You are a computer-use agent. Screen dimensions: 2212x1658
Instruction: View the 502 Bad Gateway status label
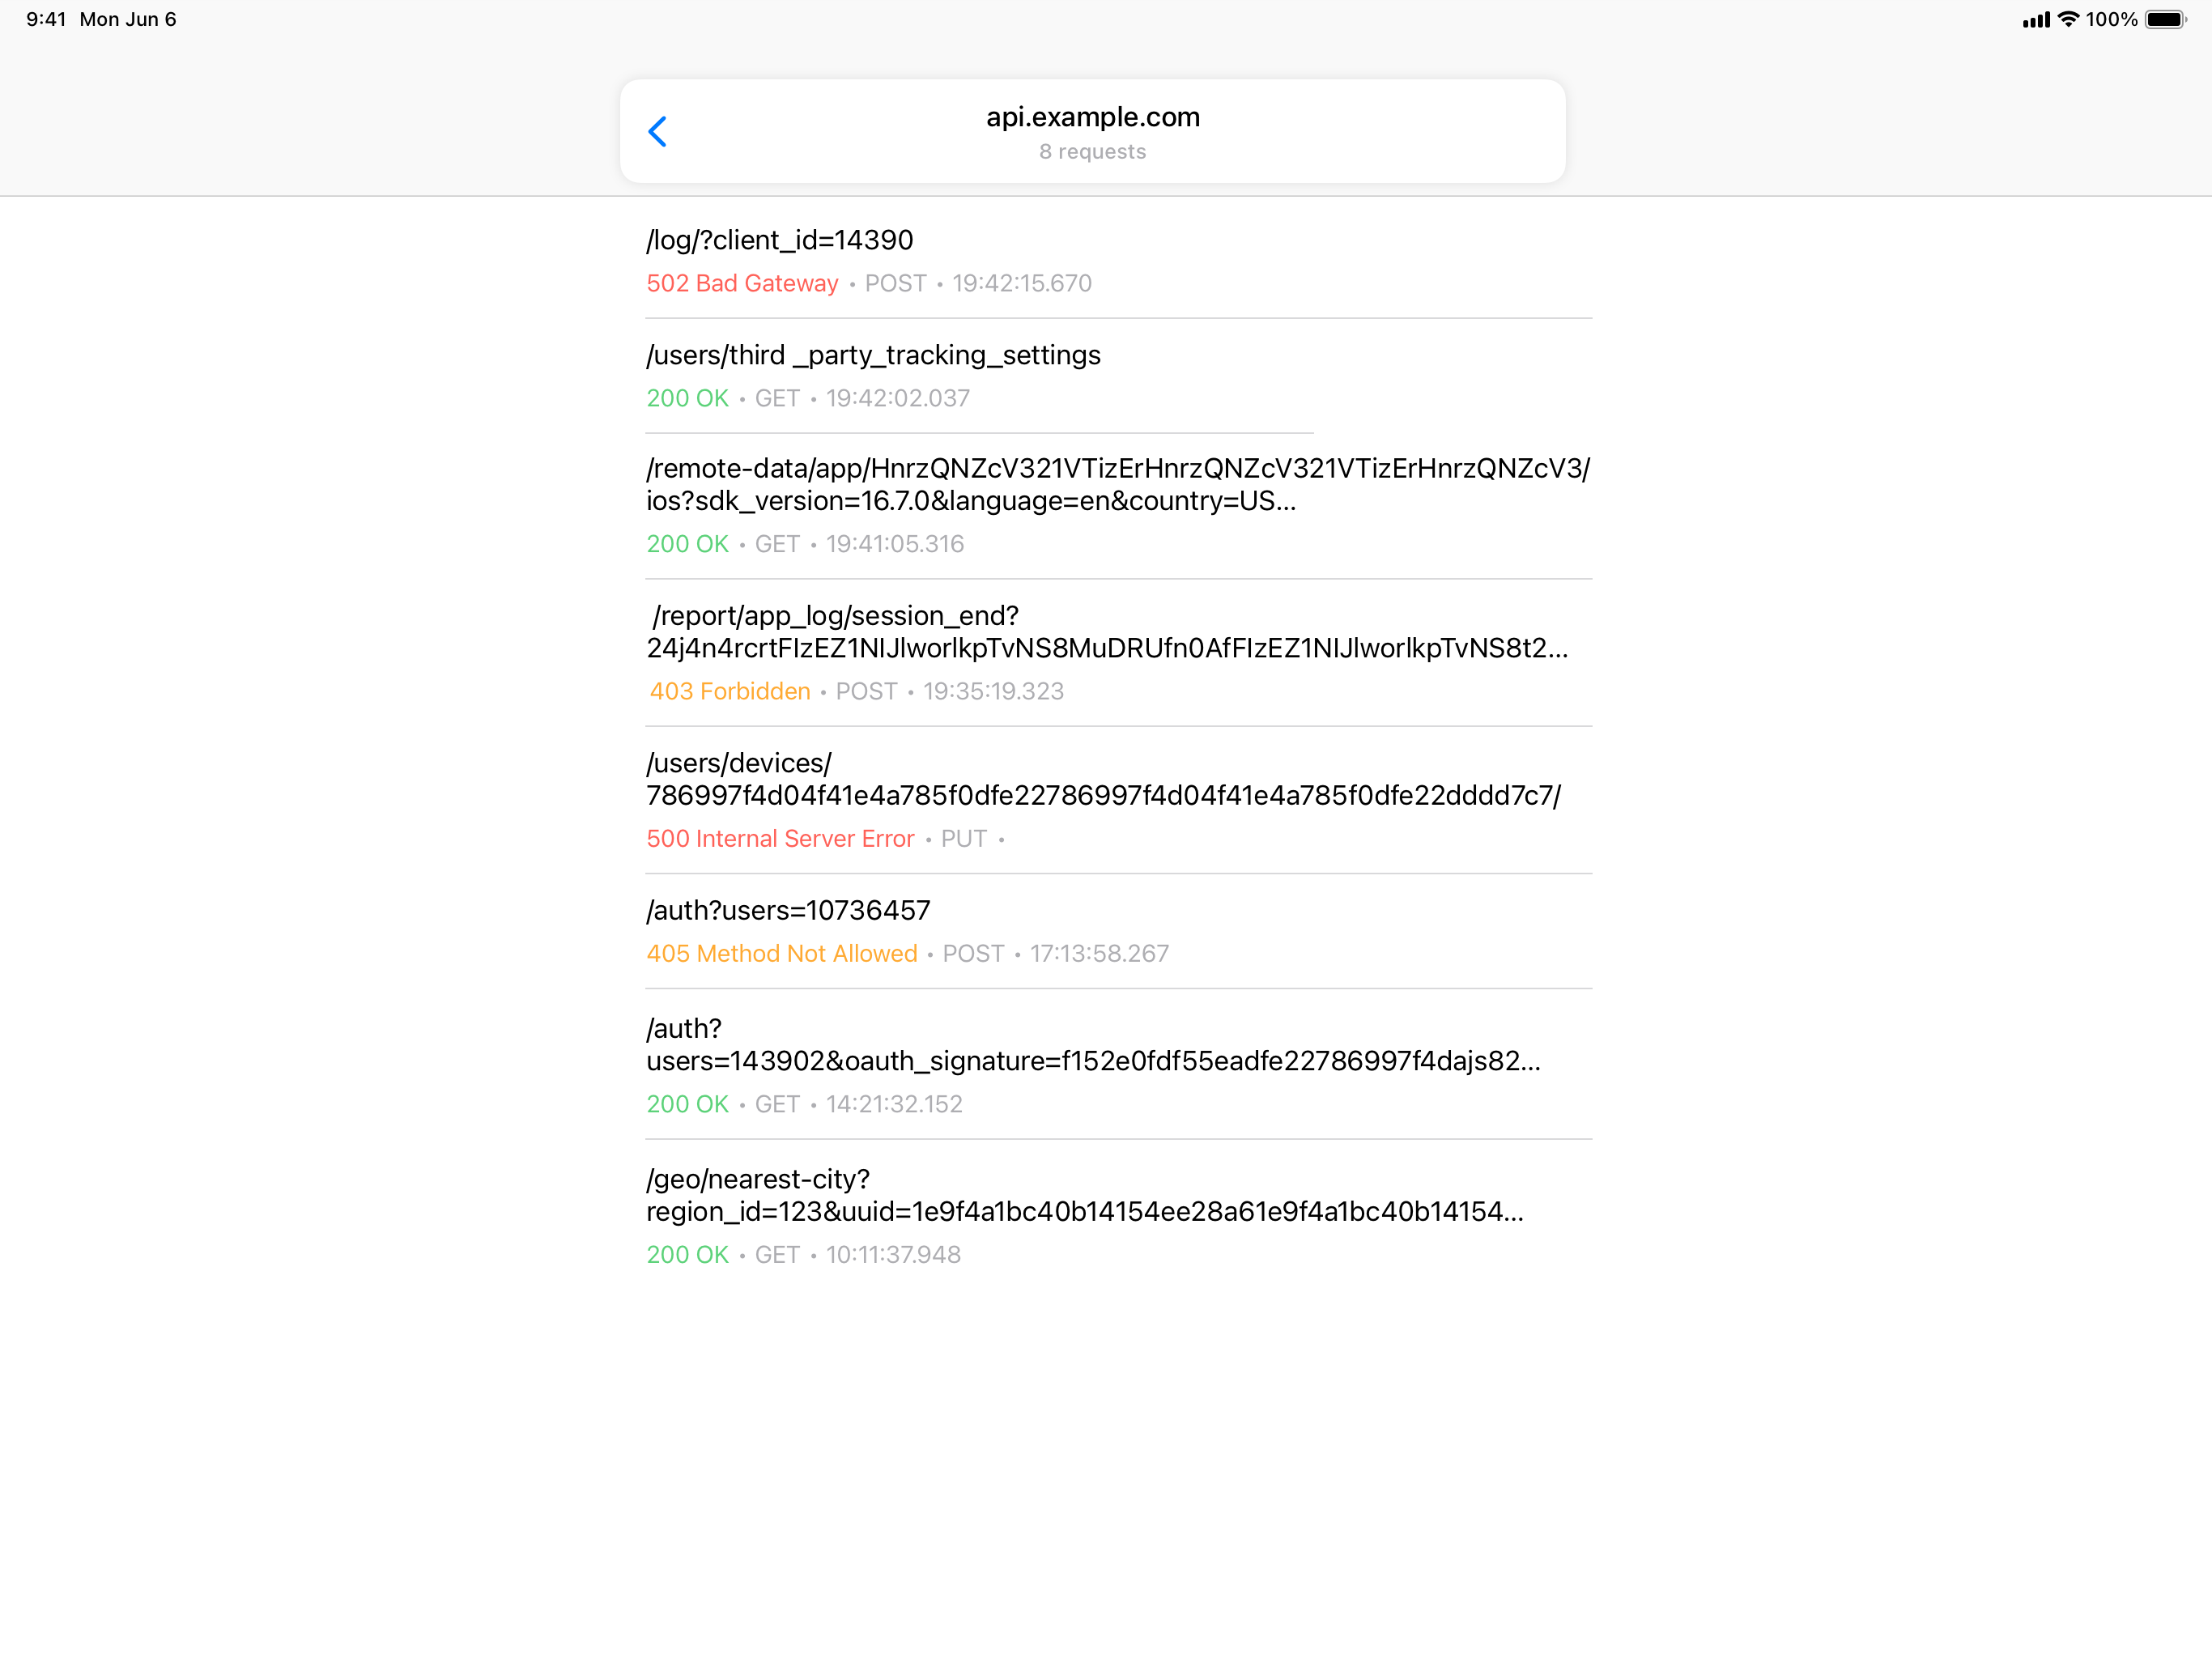[x=742, y=283]
